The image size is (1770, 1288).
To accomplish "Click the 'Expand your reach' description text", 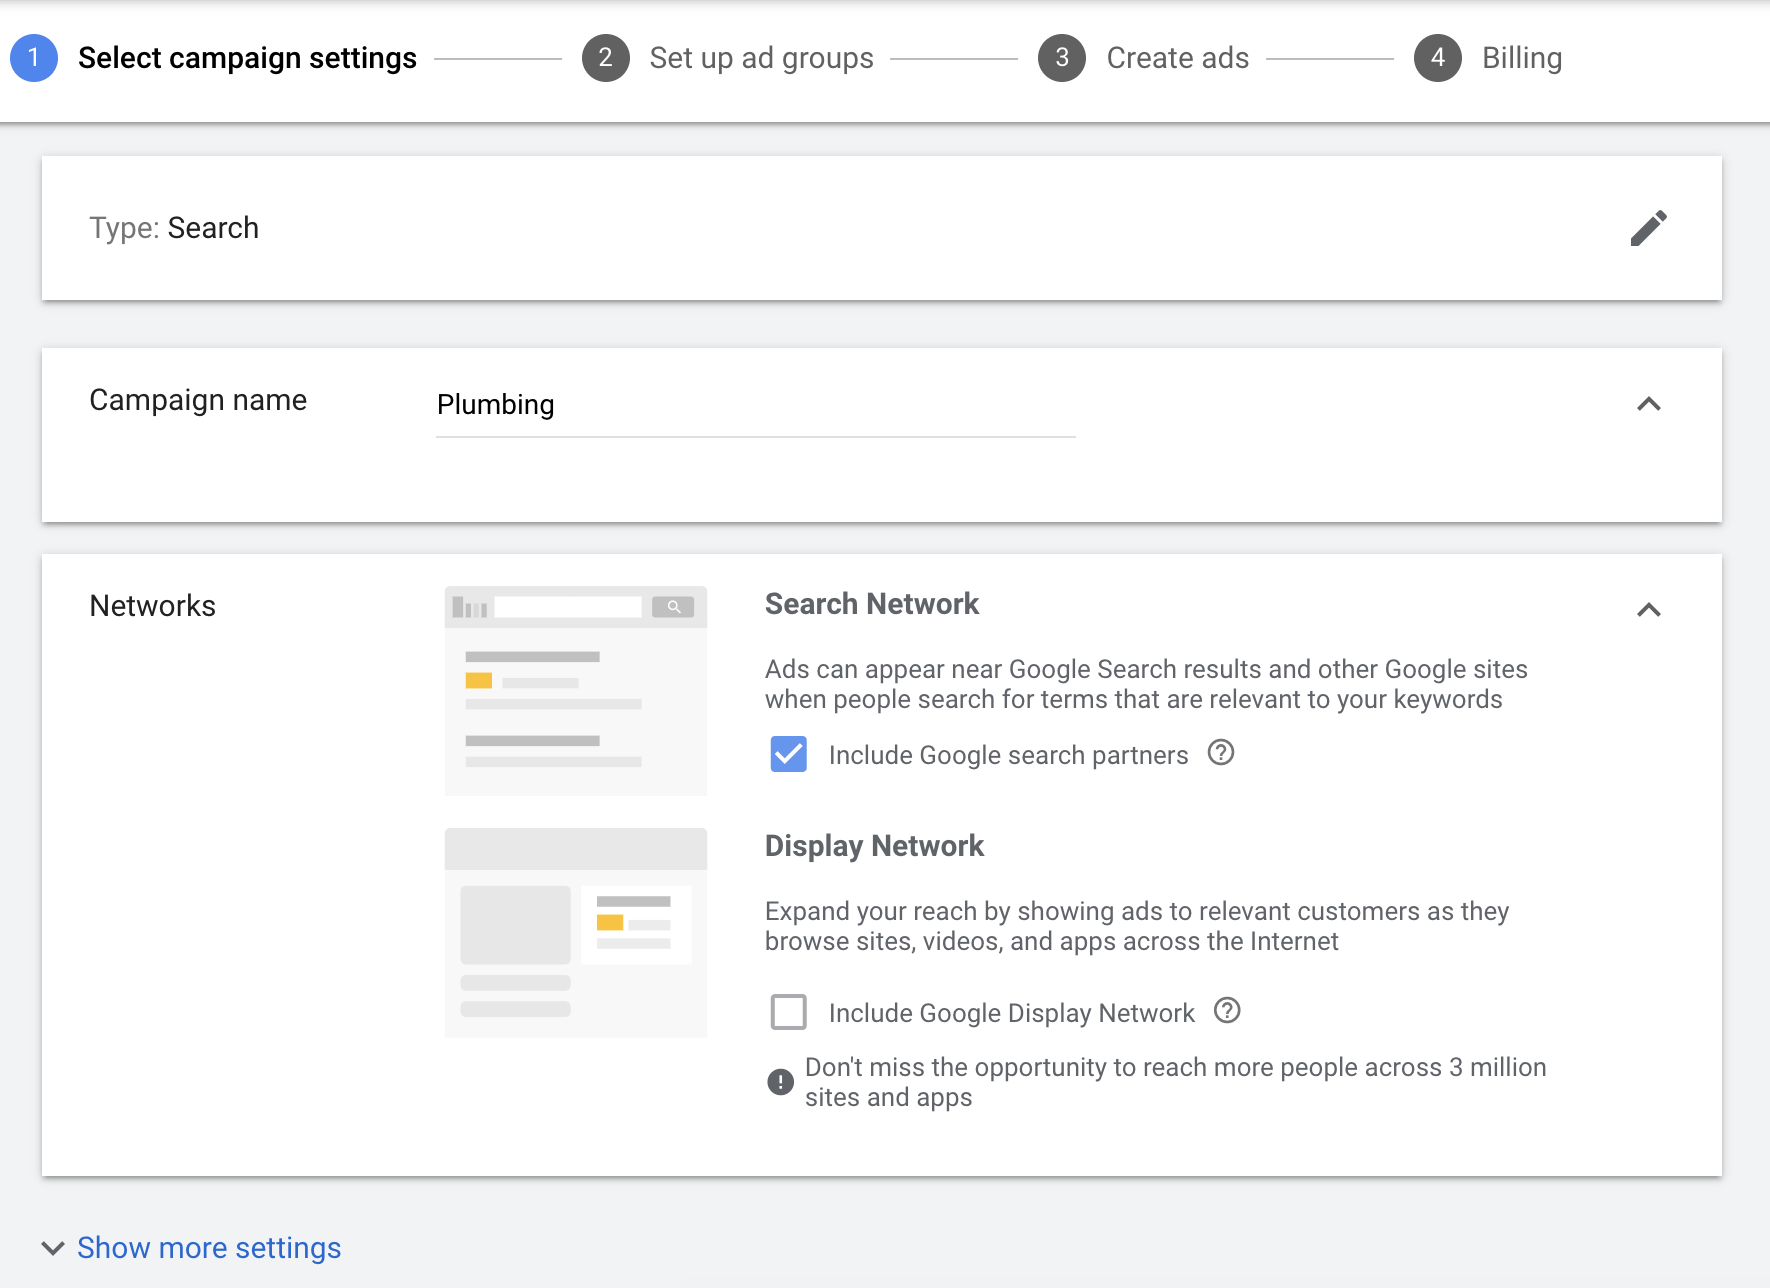I will tap(1137, 926).
